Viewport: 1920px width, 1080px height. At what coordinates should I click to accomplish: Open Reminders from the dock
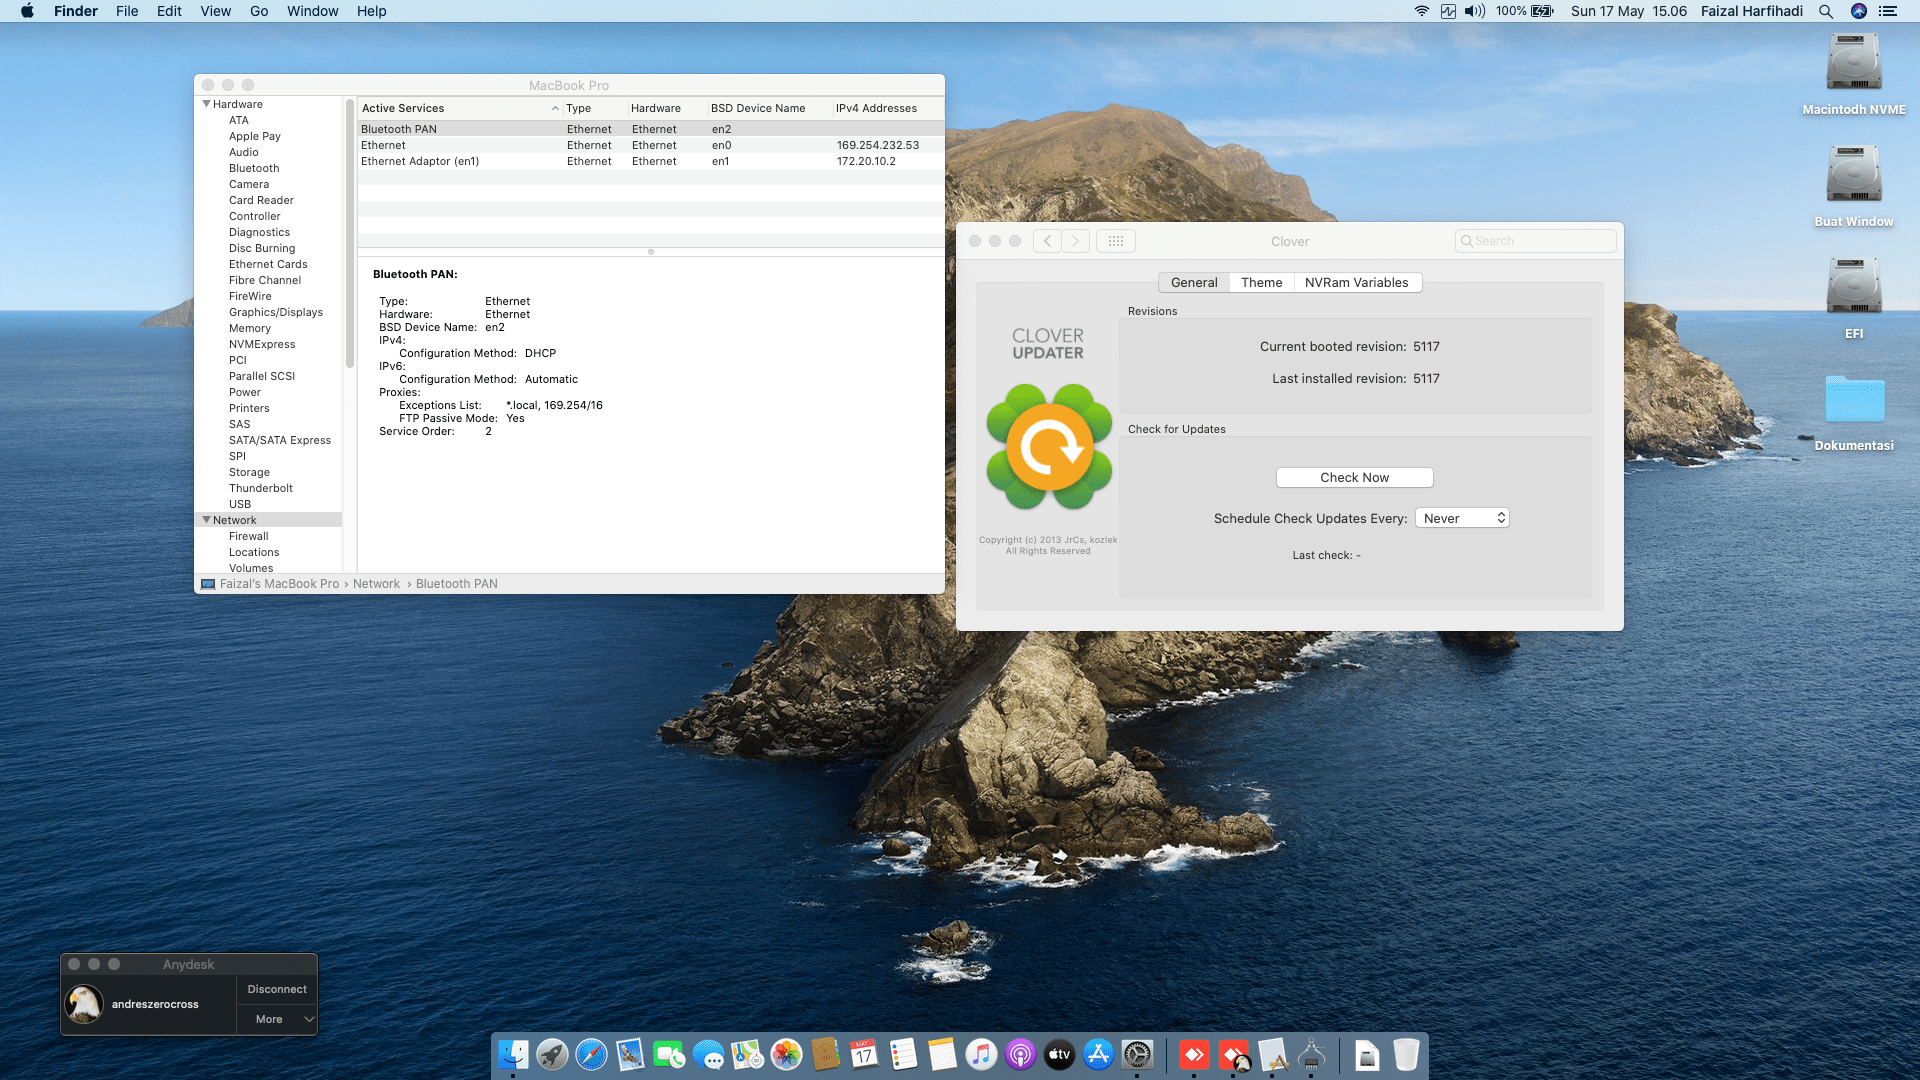[x=903, y=1054]
